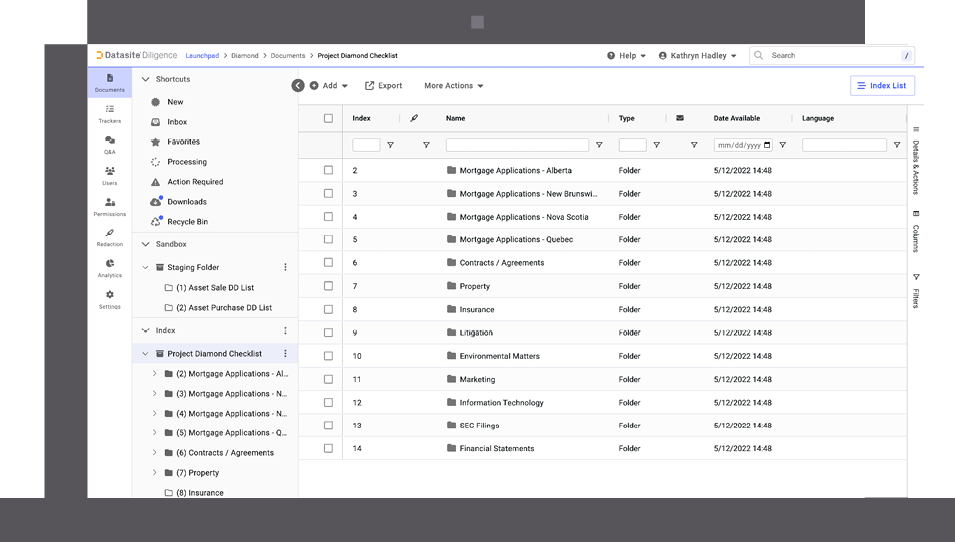Go to the Users sidebar icon
The width and height of the screenshot is (955, 542).
click(110, 175)
